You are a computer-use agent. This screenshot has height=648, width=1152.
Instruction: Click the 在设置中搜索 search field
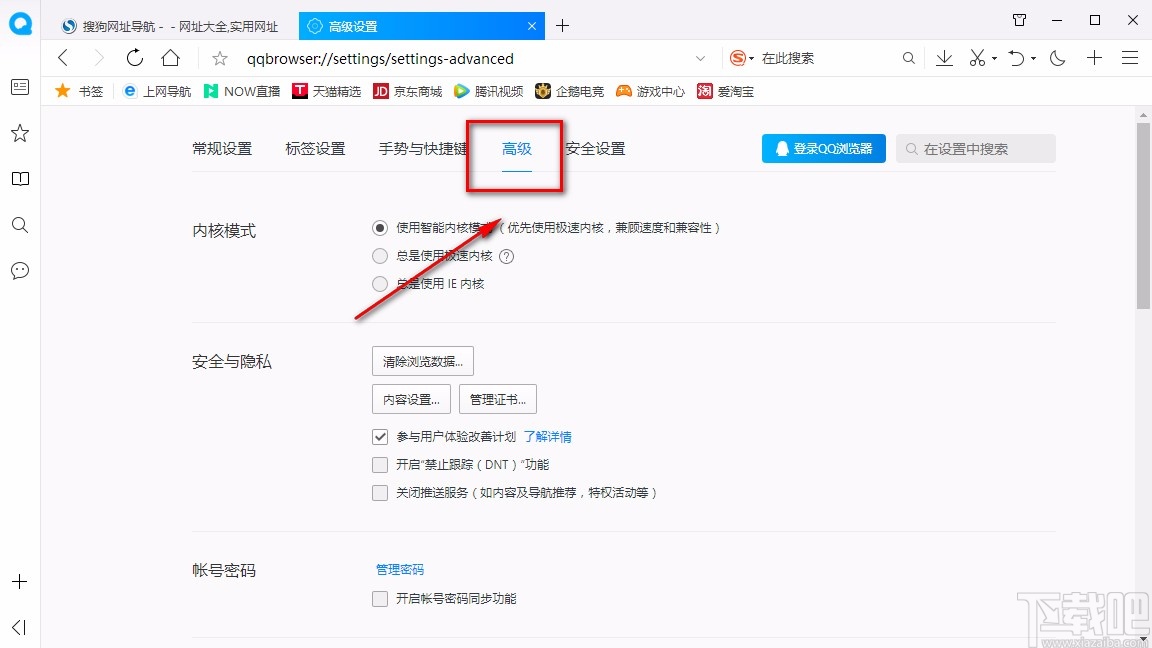click(x=975, y=147)
